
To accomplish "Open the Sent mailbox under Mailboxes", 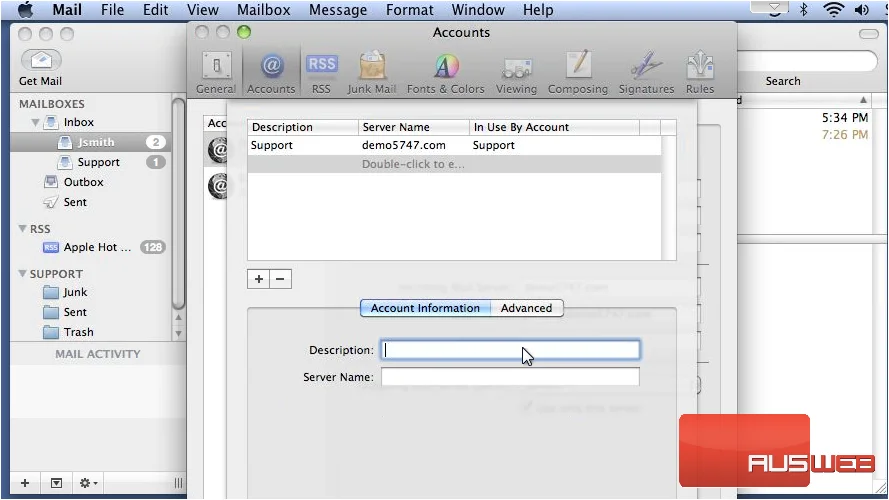I will click(75, 202).
